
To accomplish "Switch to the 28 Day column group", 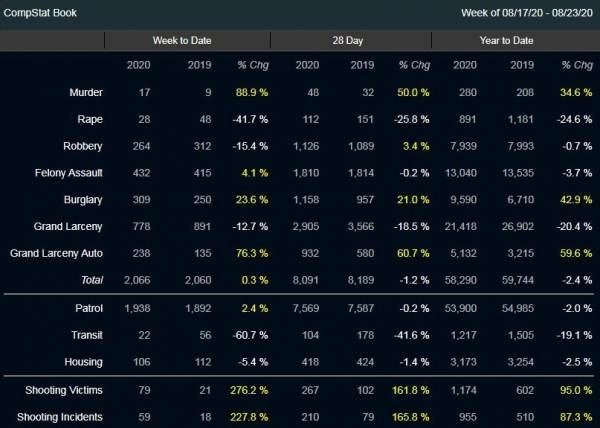I will pos(350,41).
